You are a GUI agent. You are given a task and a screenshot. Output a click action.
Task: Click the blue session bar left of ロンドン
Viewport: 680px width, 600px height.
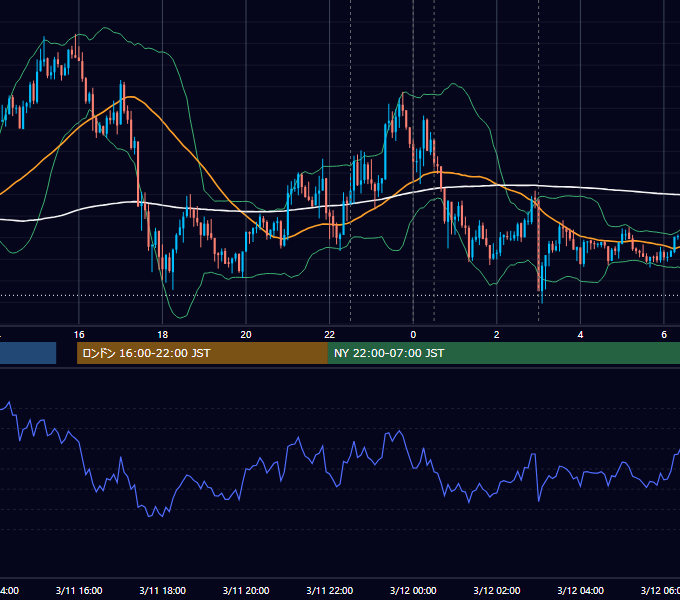[28, 353]
